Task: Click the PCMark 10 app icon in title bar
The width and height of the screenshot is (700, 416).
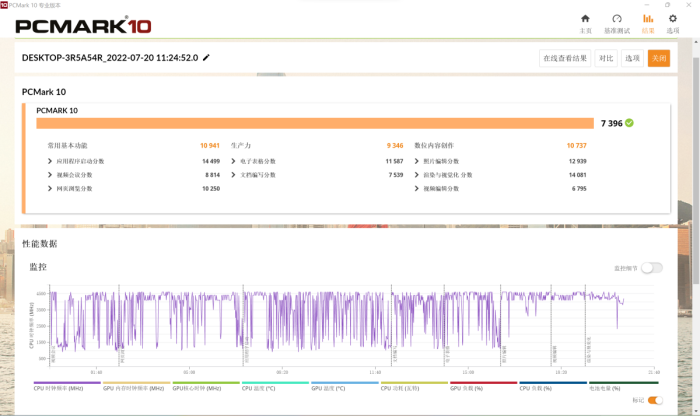Action: pos(4,5)
